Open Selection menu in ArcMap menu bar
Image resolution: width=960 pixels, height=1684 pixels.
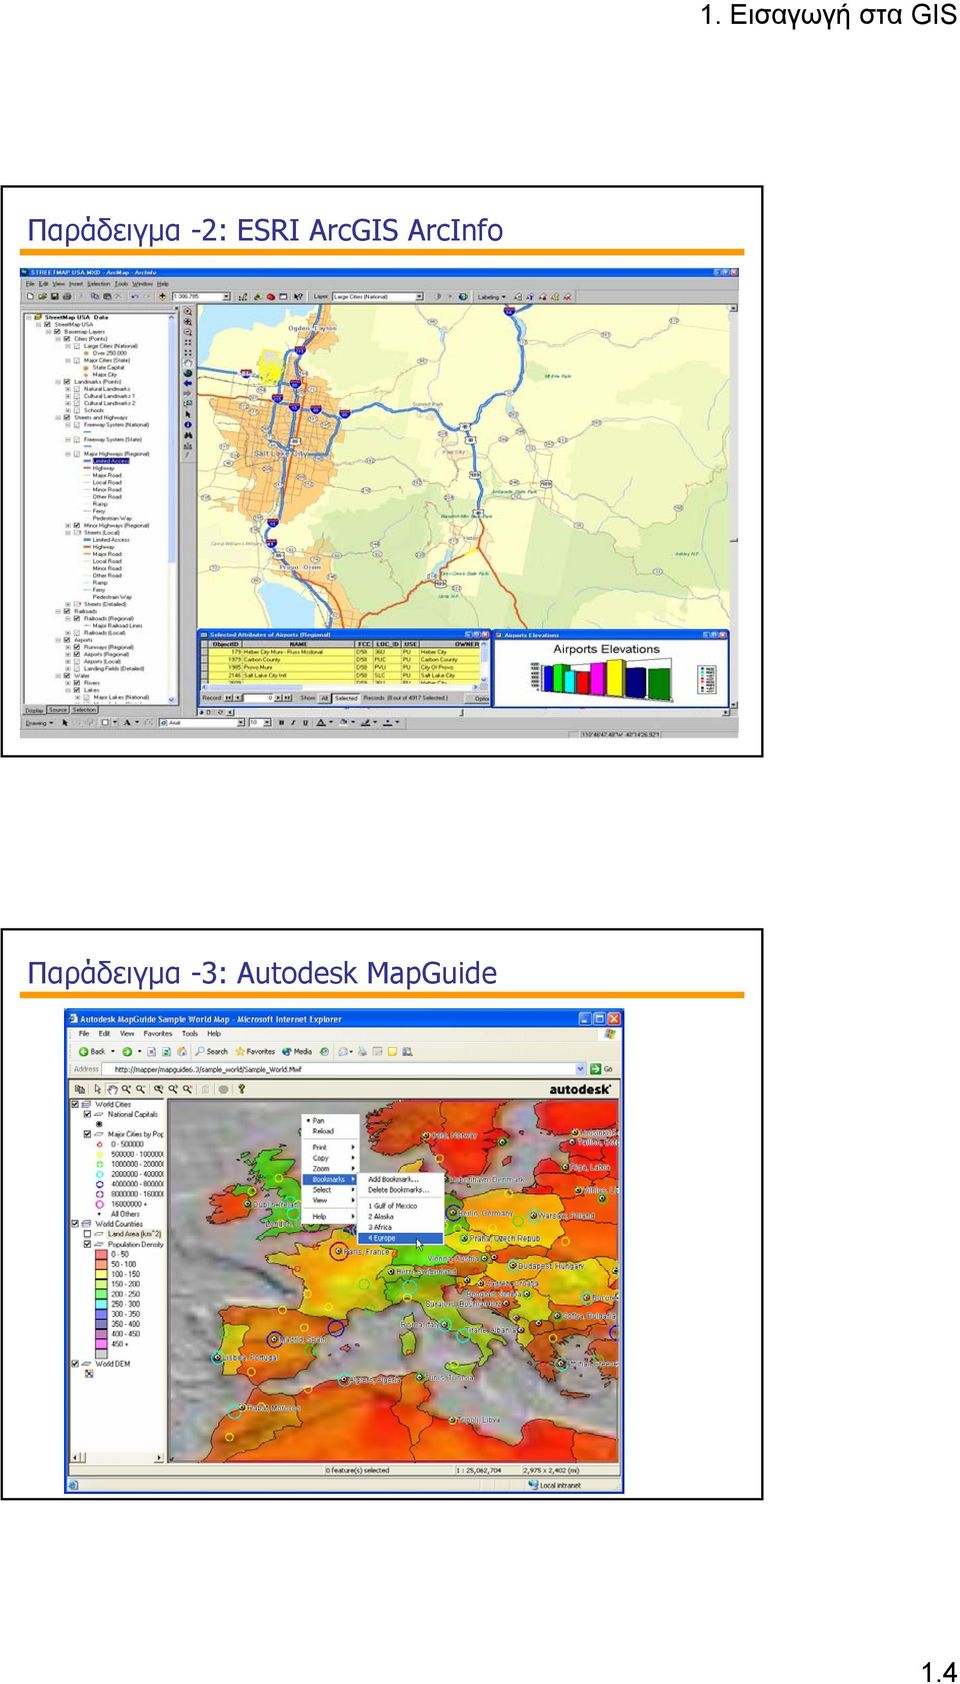(x=99, y=284)
